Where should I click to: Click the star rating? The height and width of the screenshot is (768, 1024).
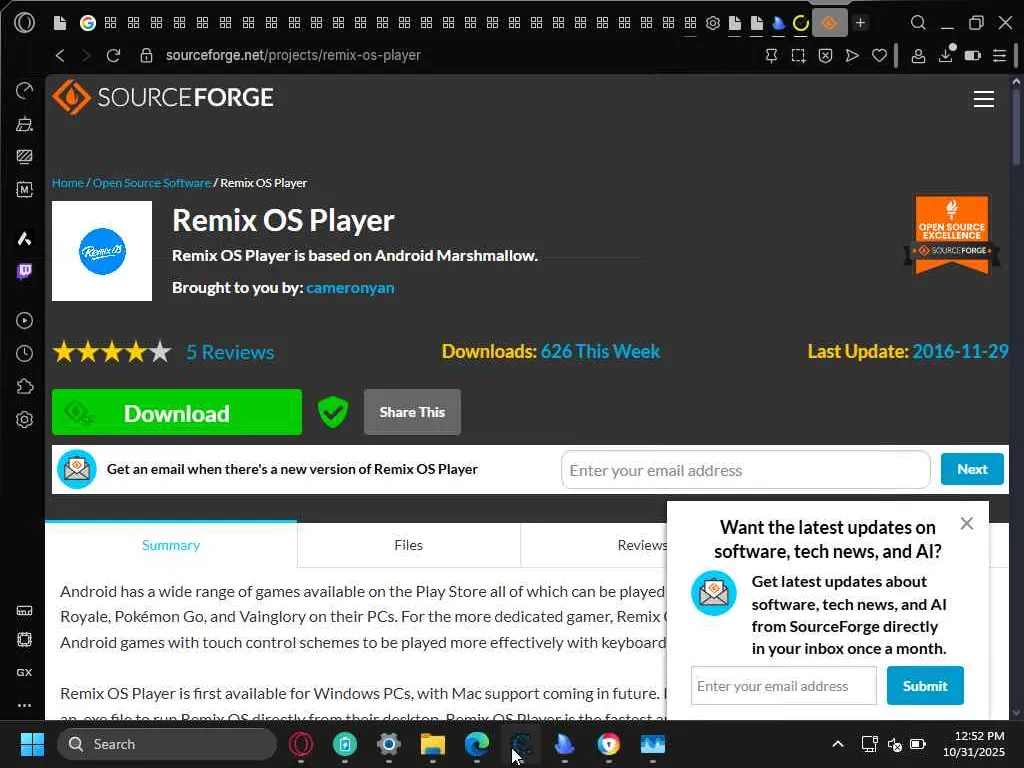112,352
